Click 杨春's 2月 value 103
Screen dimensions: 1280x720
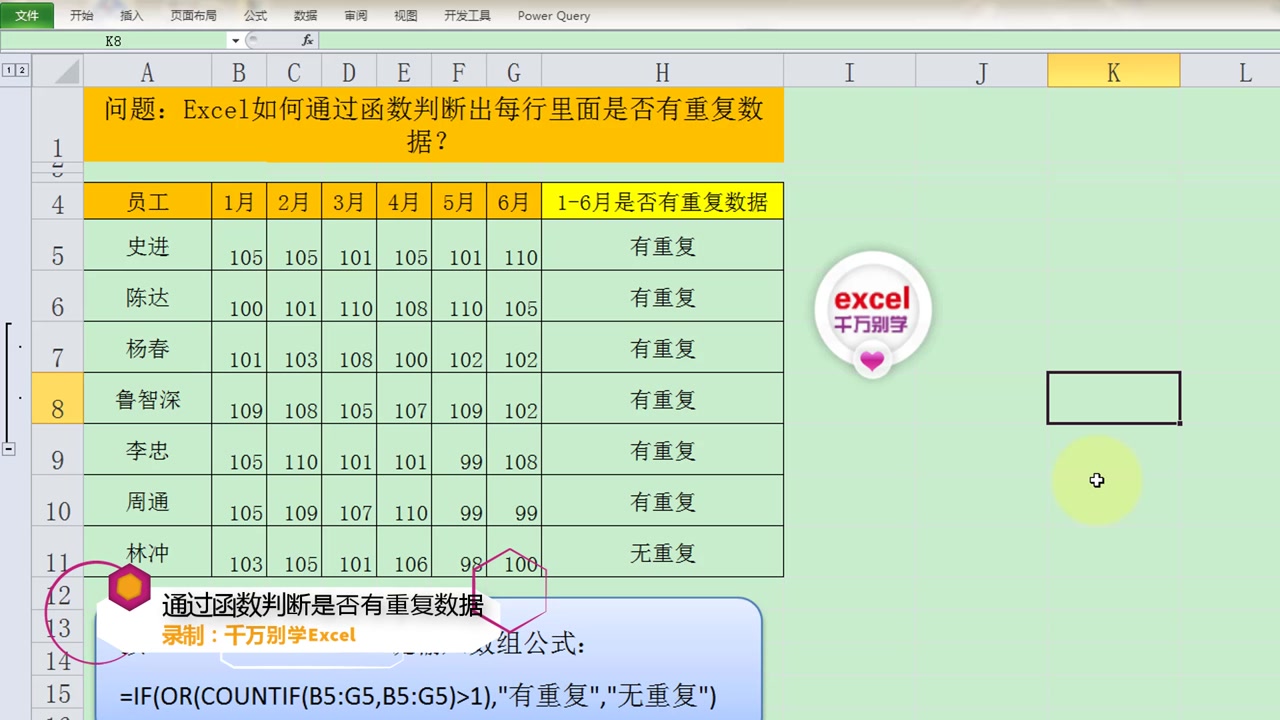tap(294, 347)
